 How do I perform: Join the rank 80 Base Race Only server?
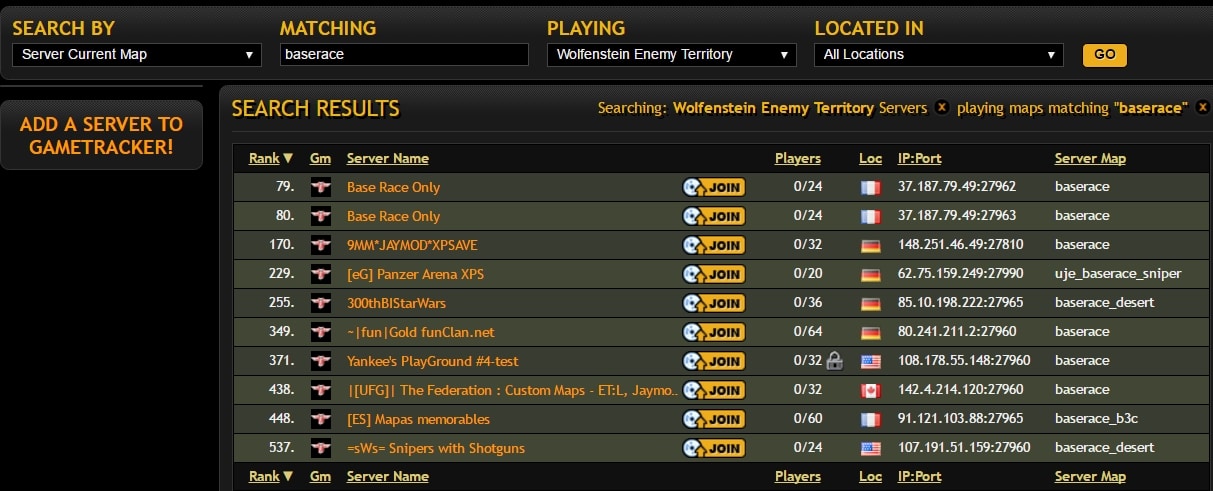tap(713, 216)
